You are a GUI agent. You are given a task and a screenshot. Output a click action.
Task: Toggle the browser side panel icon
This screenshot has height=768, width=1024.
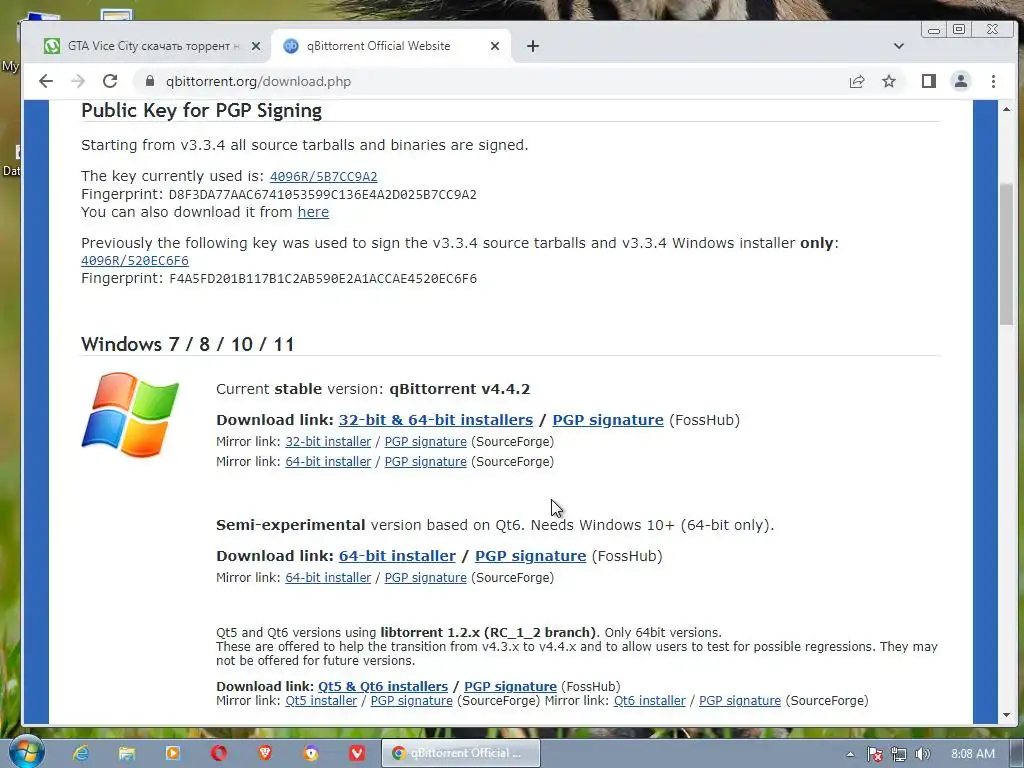929,81
